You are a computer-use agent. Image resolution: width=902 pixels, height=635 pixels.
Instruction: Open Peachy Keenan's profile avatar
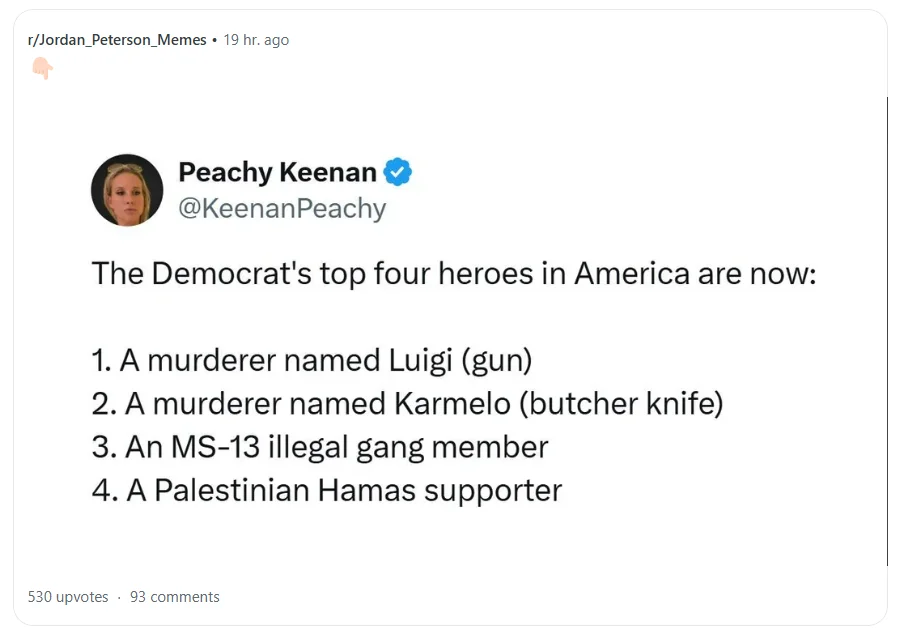point(127,189)
